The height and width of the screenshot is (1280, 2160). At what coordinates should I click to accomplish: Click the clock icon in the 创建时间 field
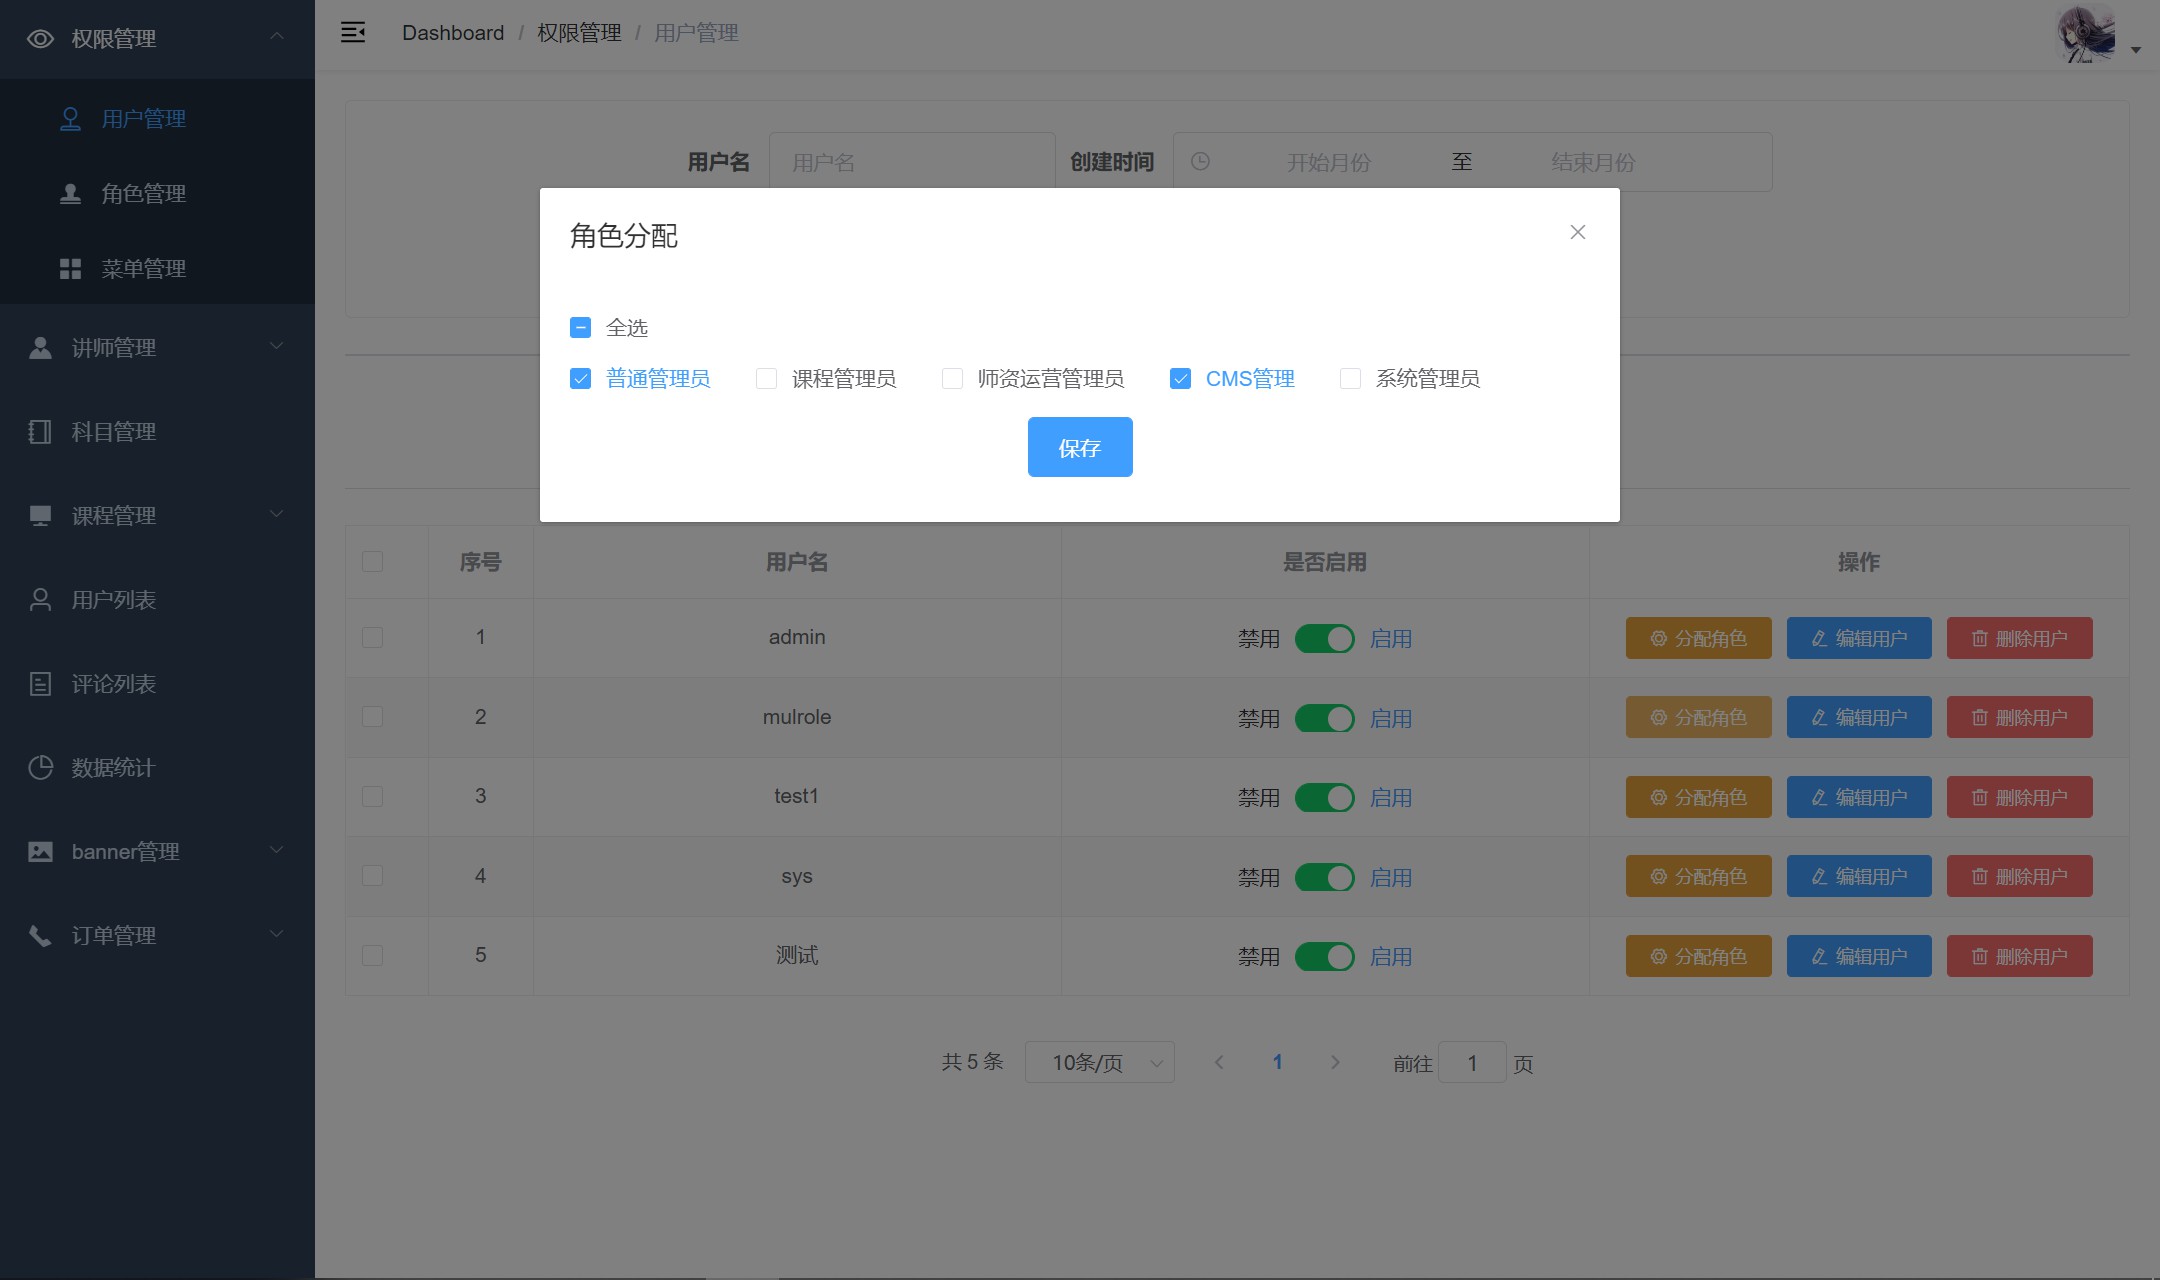(x=1200, y=161)
